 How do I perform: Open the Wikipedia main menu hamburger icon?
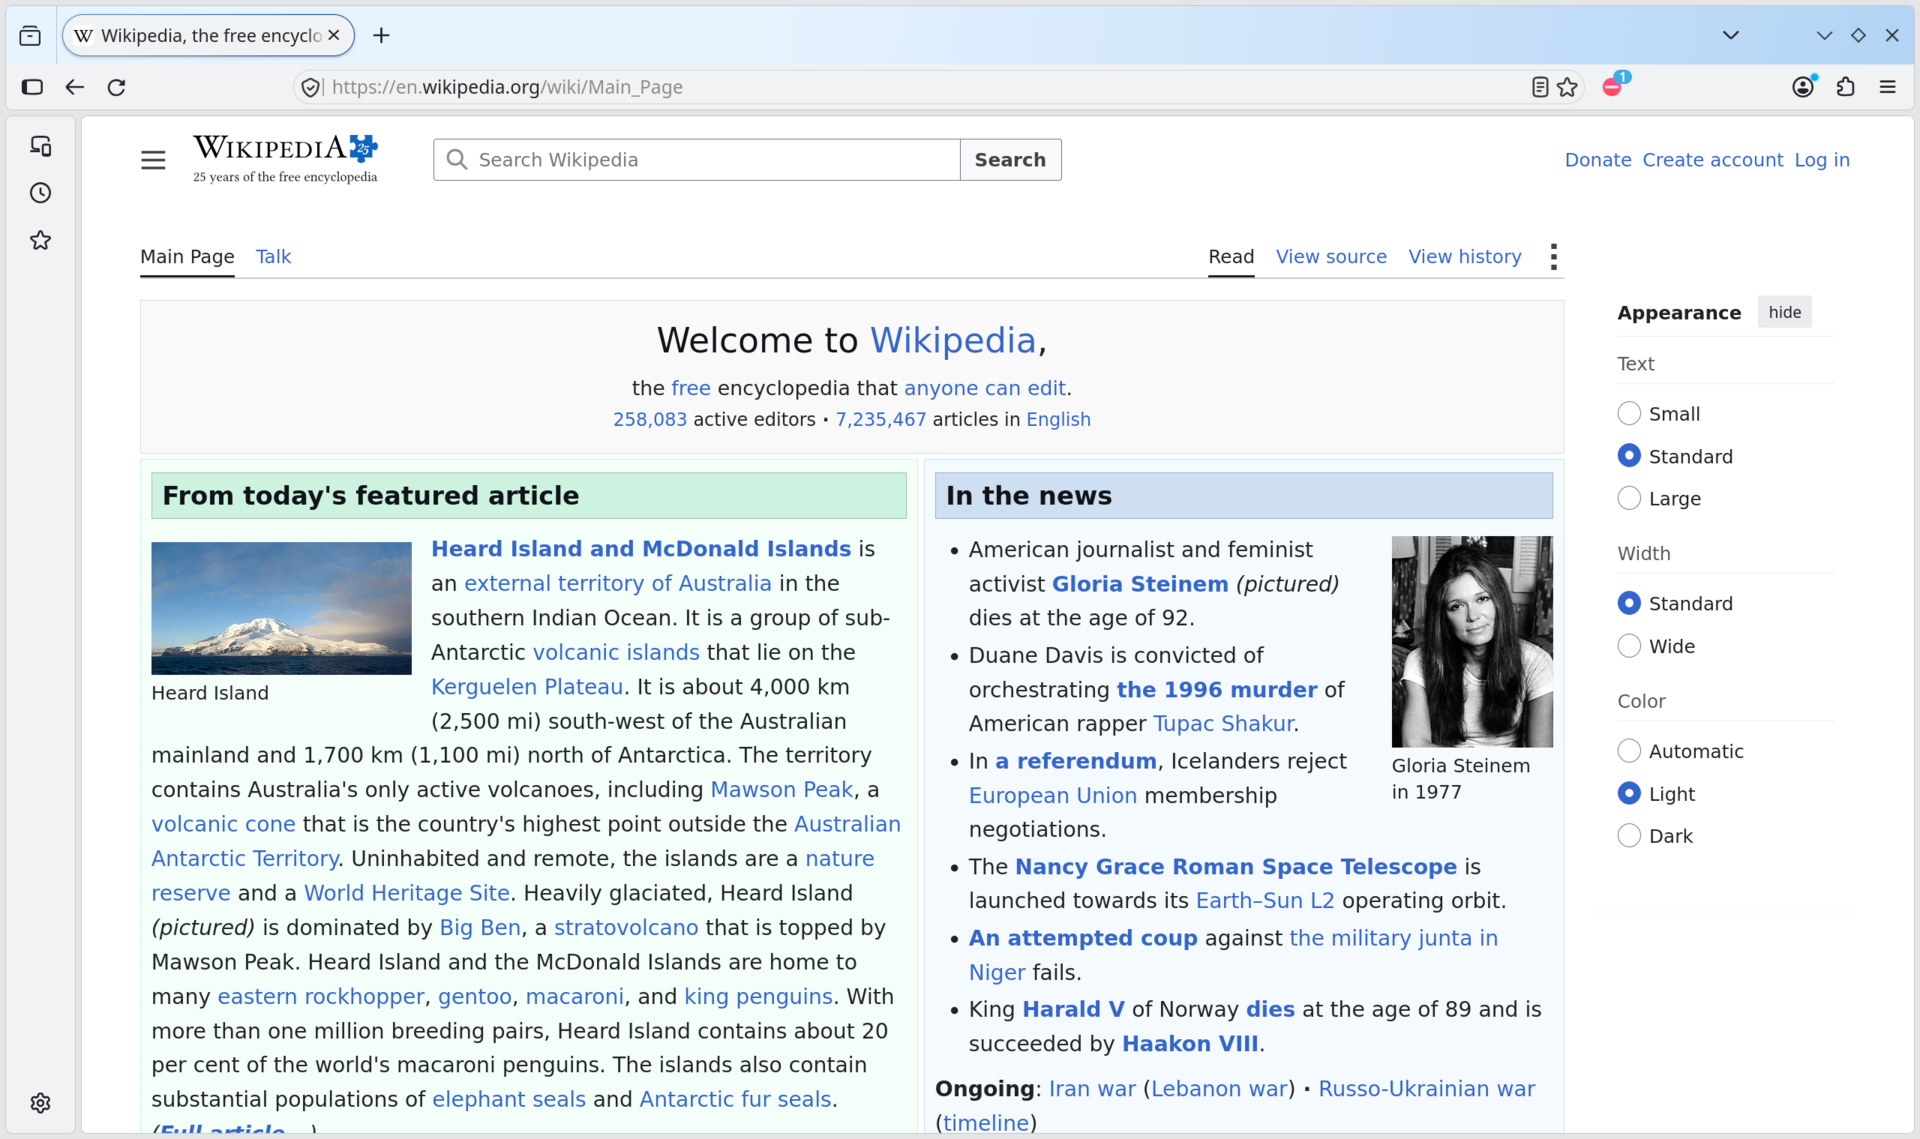pyautogui.click(x=153, y=160)
